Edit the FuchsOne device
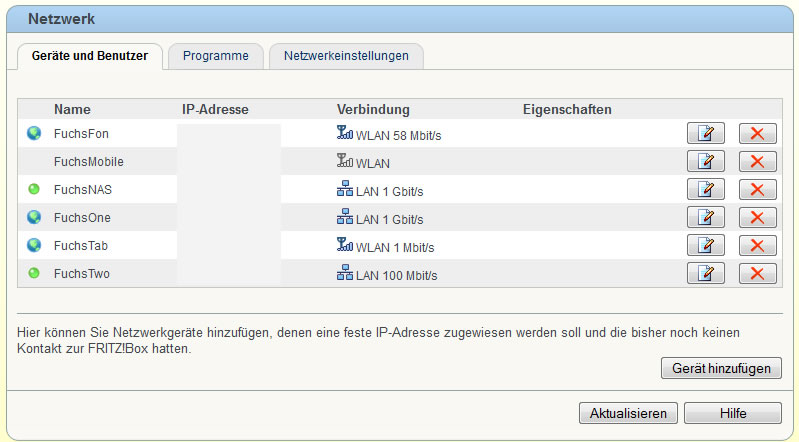The image size is (799, 442). click(x=706, y=217)
